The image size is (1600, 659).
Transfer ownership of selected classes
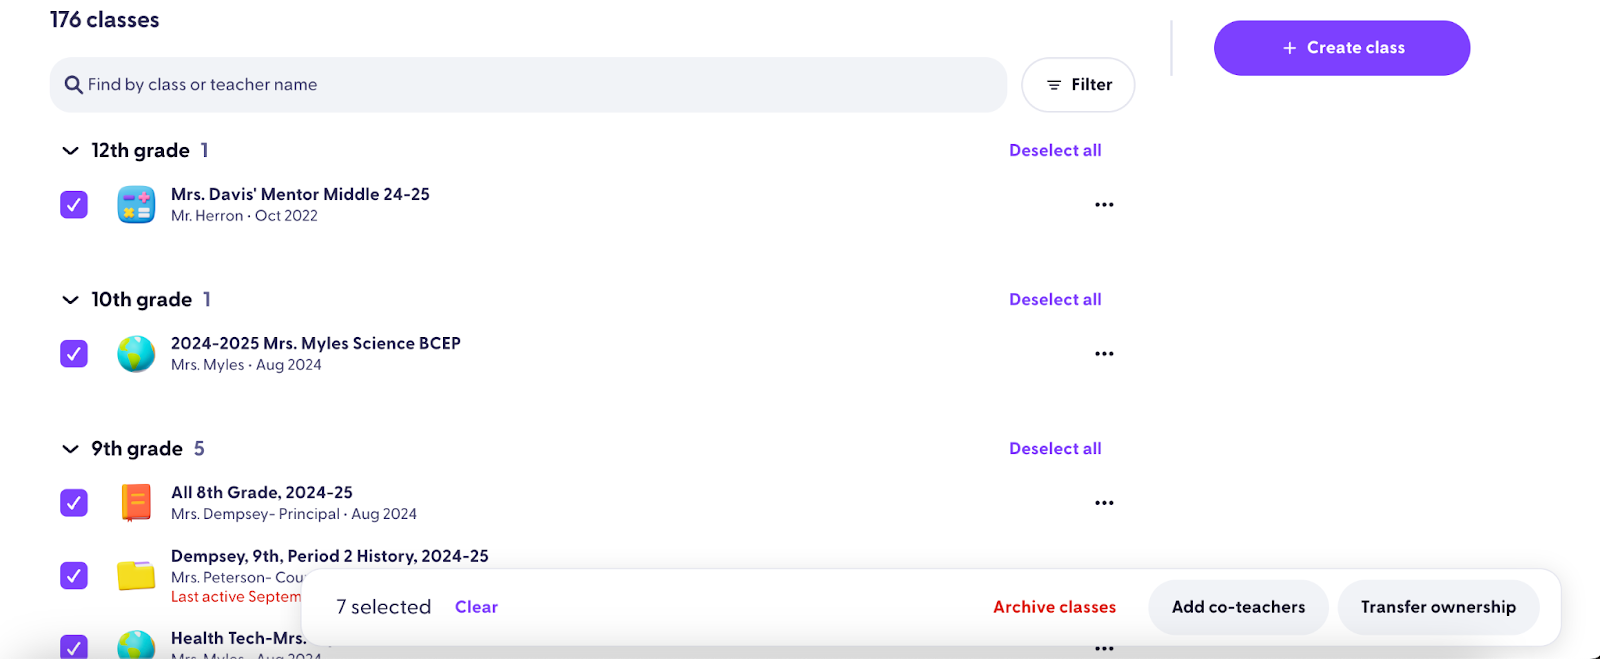pyautogui.click(x=1438, y=607)
